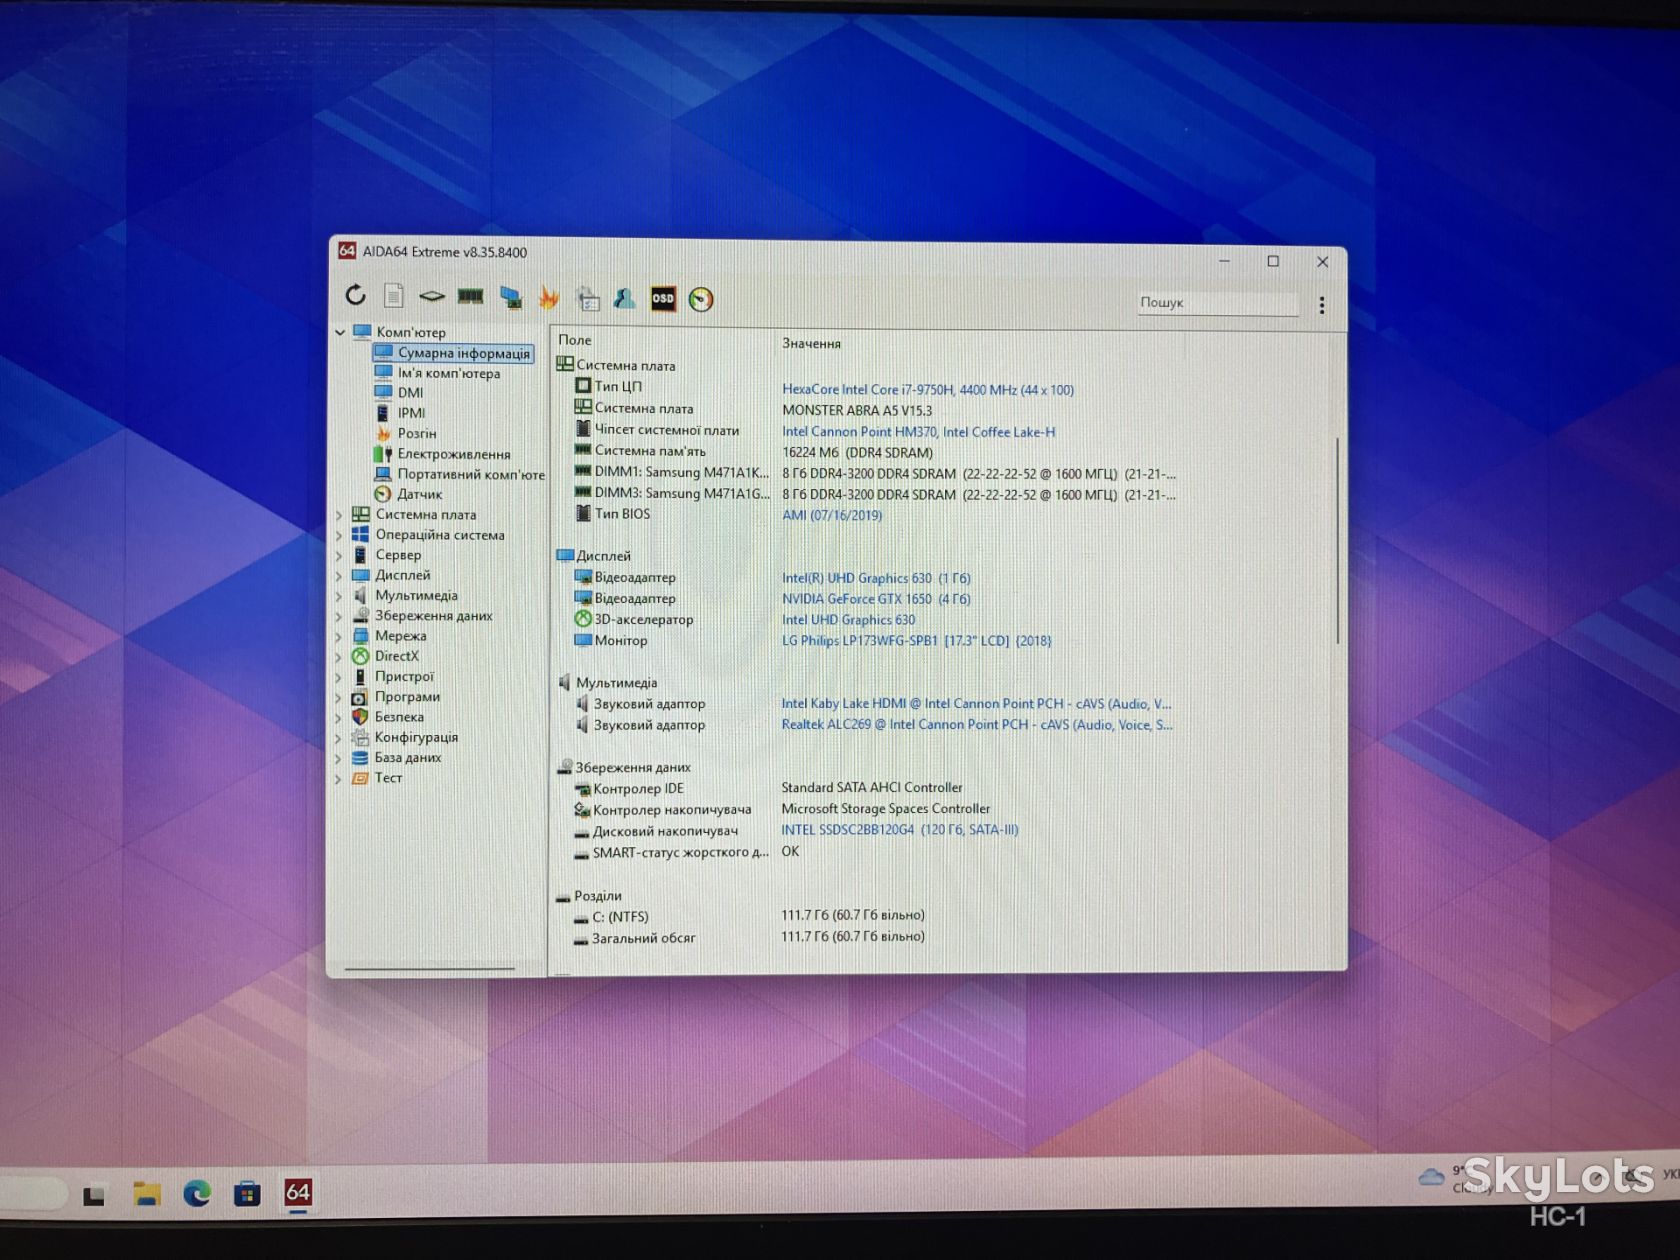Expand the Операційна система tree node
This screenshot has width=1680, height=1260.
click(x=338, y=535)
